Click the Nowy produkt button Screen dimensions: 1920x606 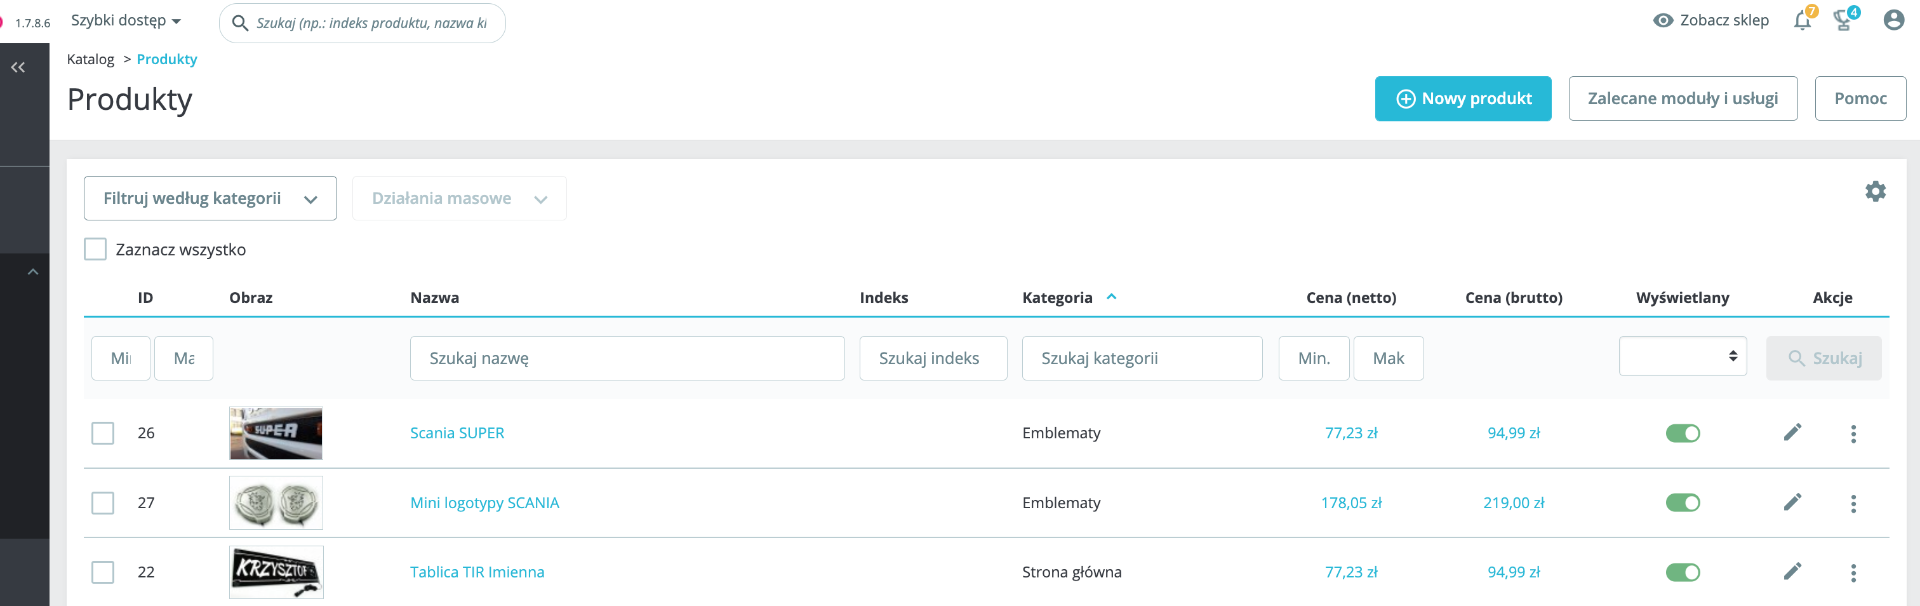1463,99
